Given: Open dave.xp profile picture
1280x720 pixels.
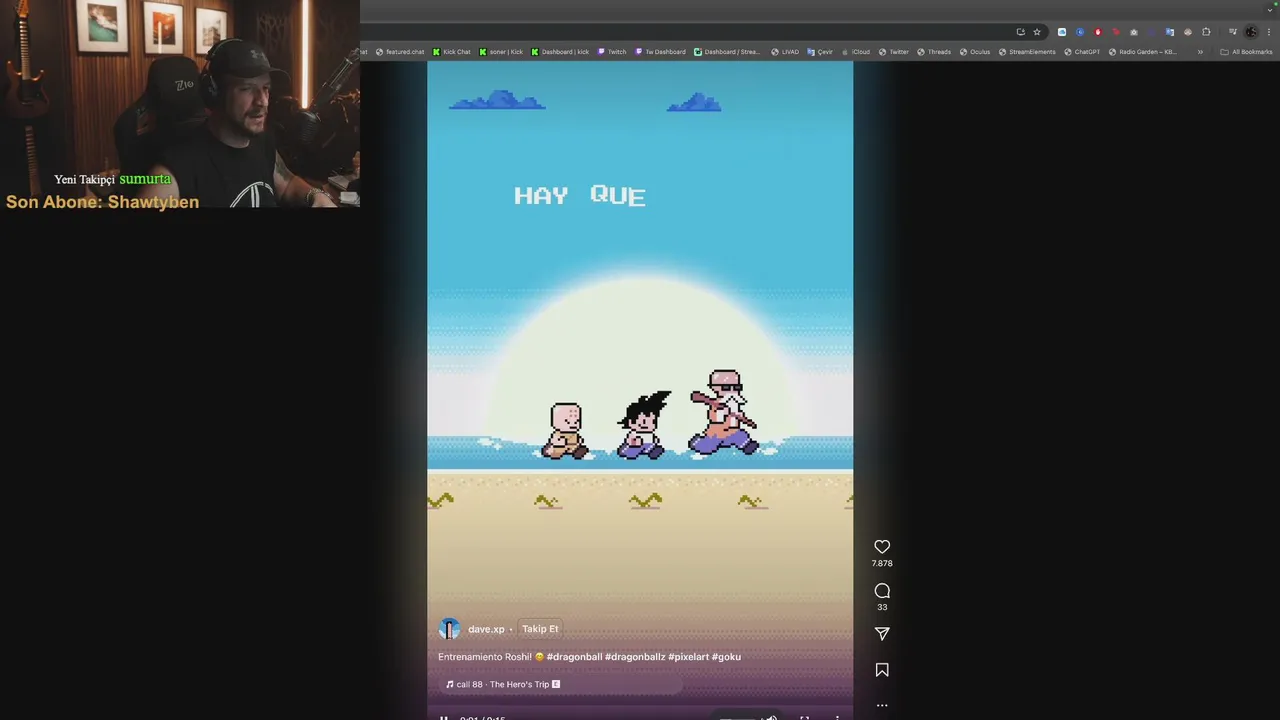Looking at the screenshot, I should click(450, 629).
